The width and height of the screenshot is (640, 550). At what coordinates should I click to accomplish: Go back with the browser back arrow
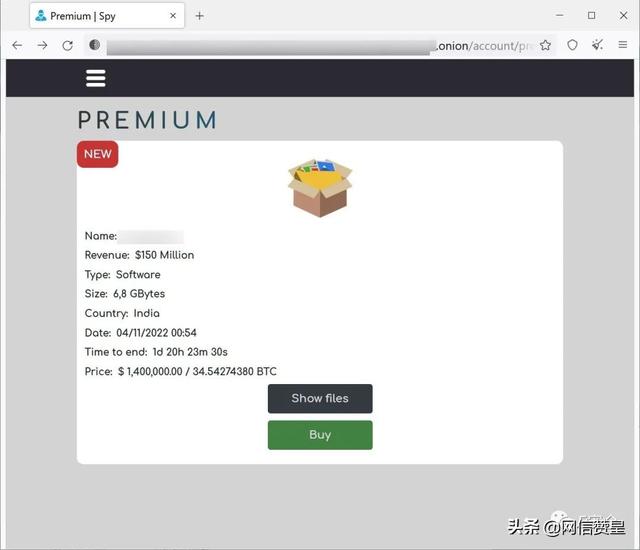tap(17, 45)
